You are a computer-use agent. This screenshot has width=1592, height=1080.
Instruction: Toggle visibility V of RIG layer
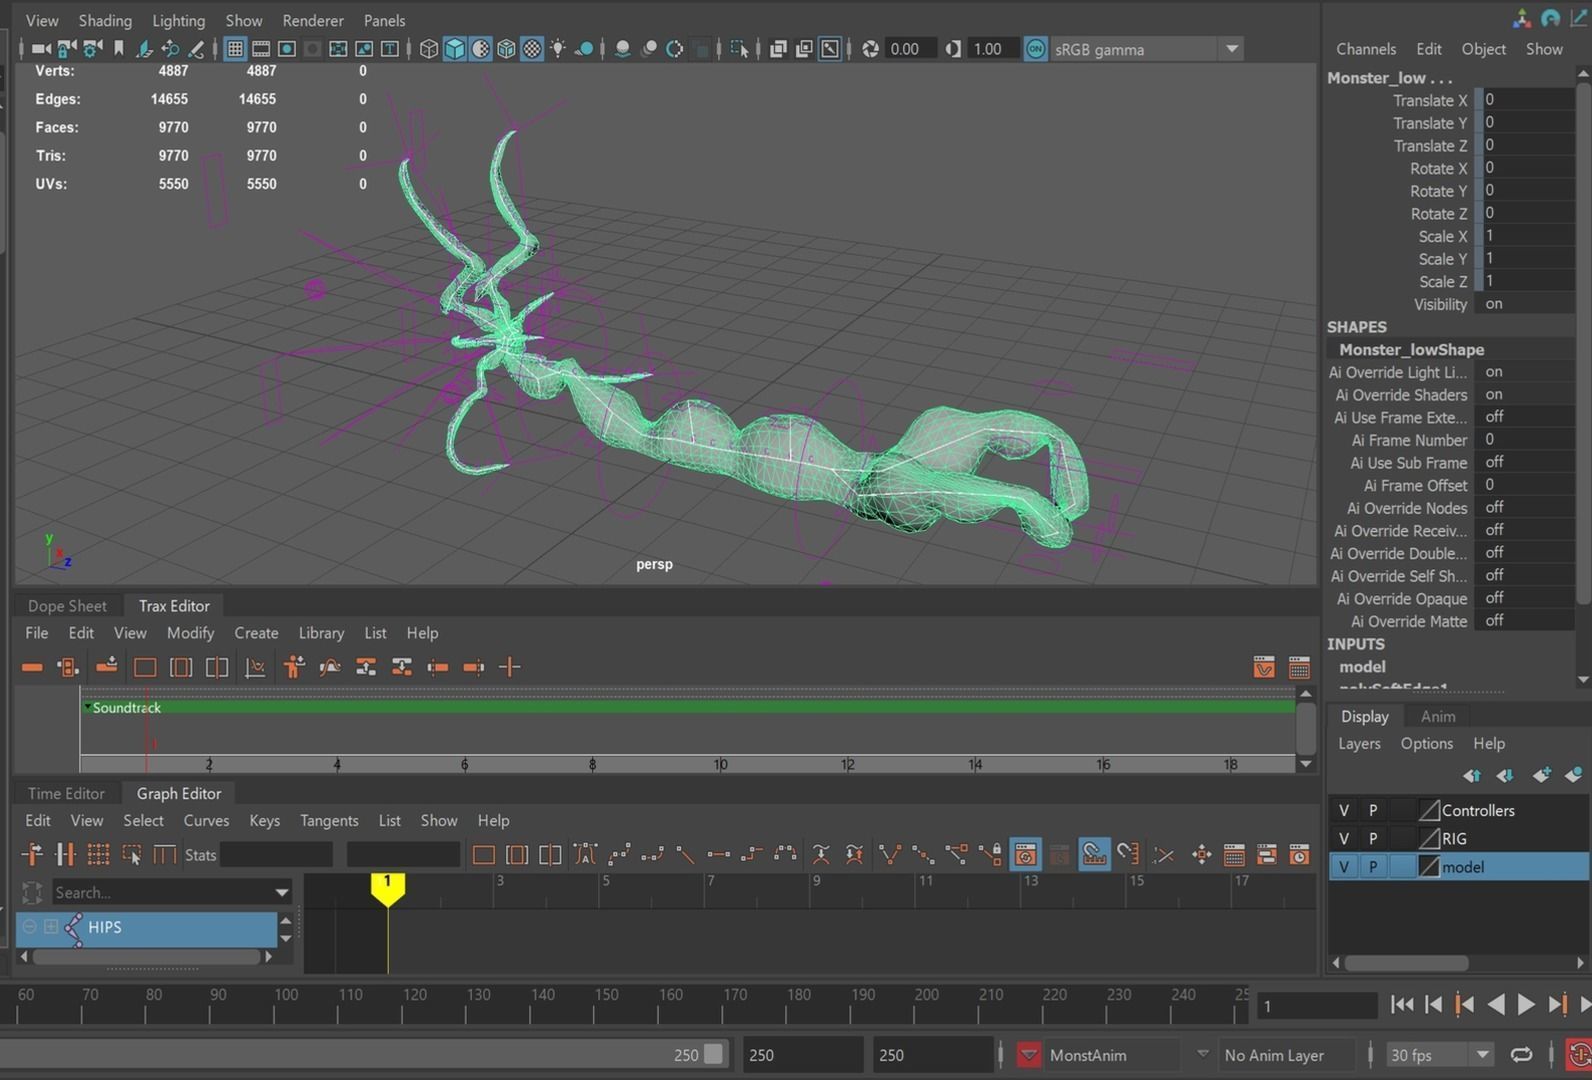(1344, 838)
